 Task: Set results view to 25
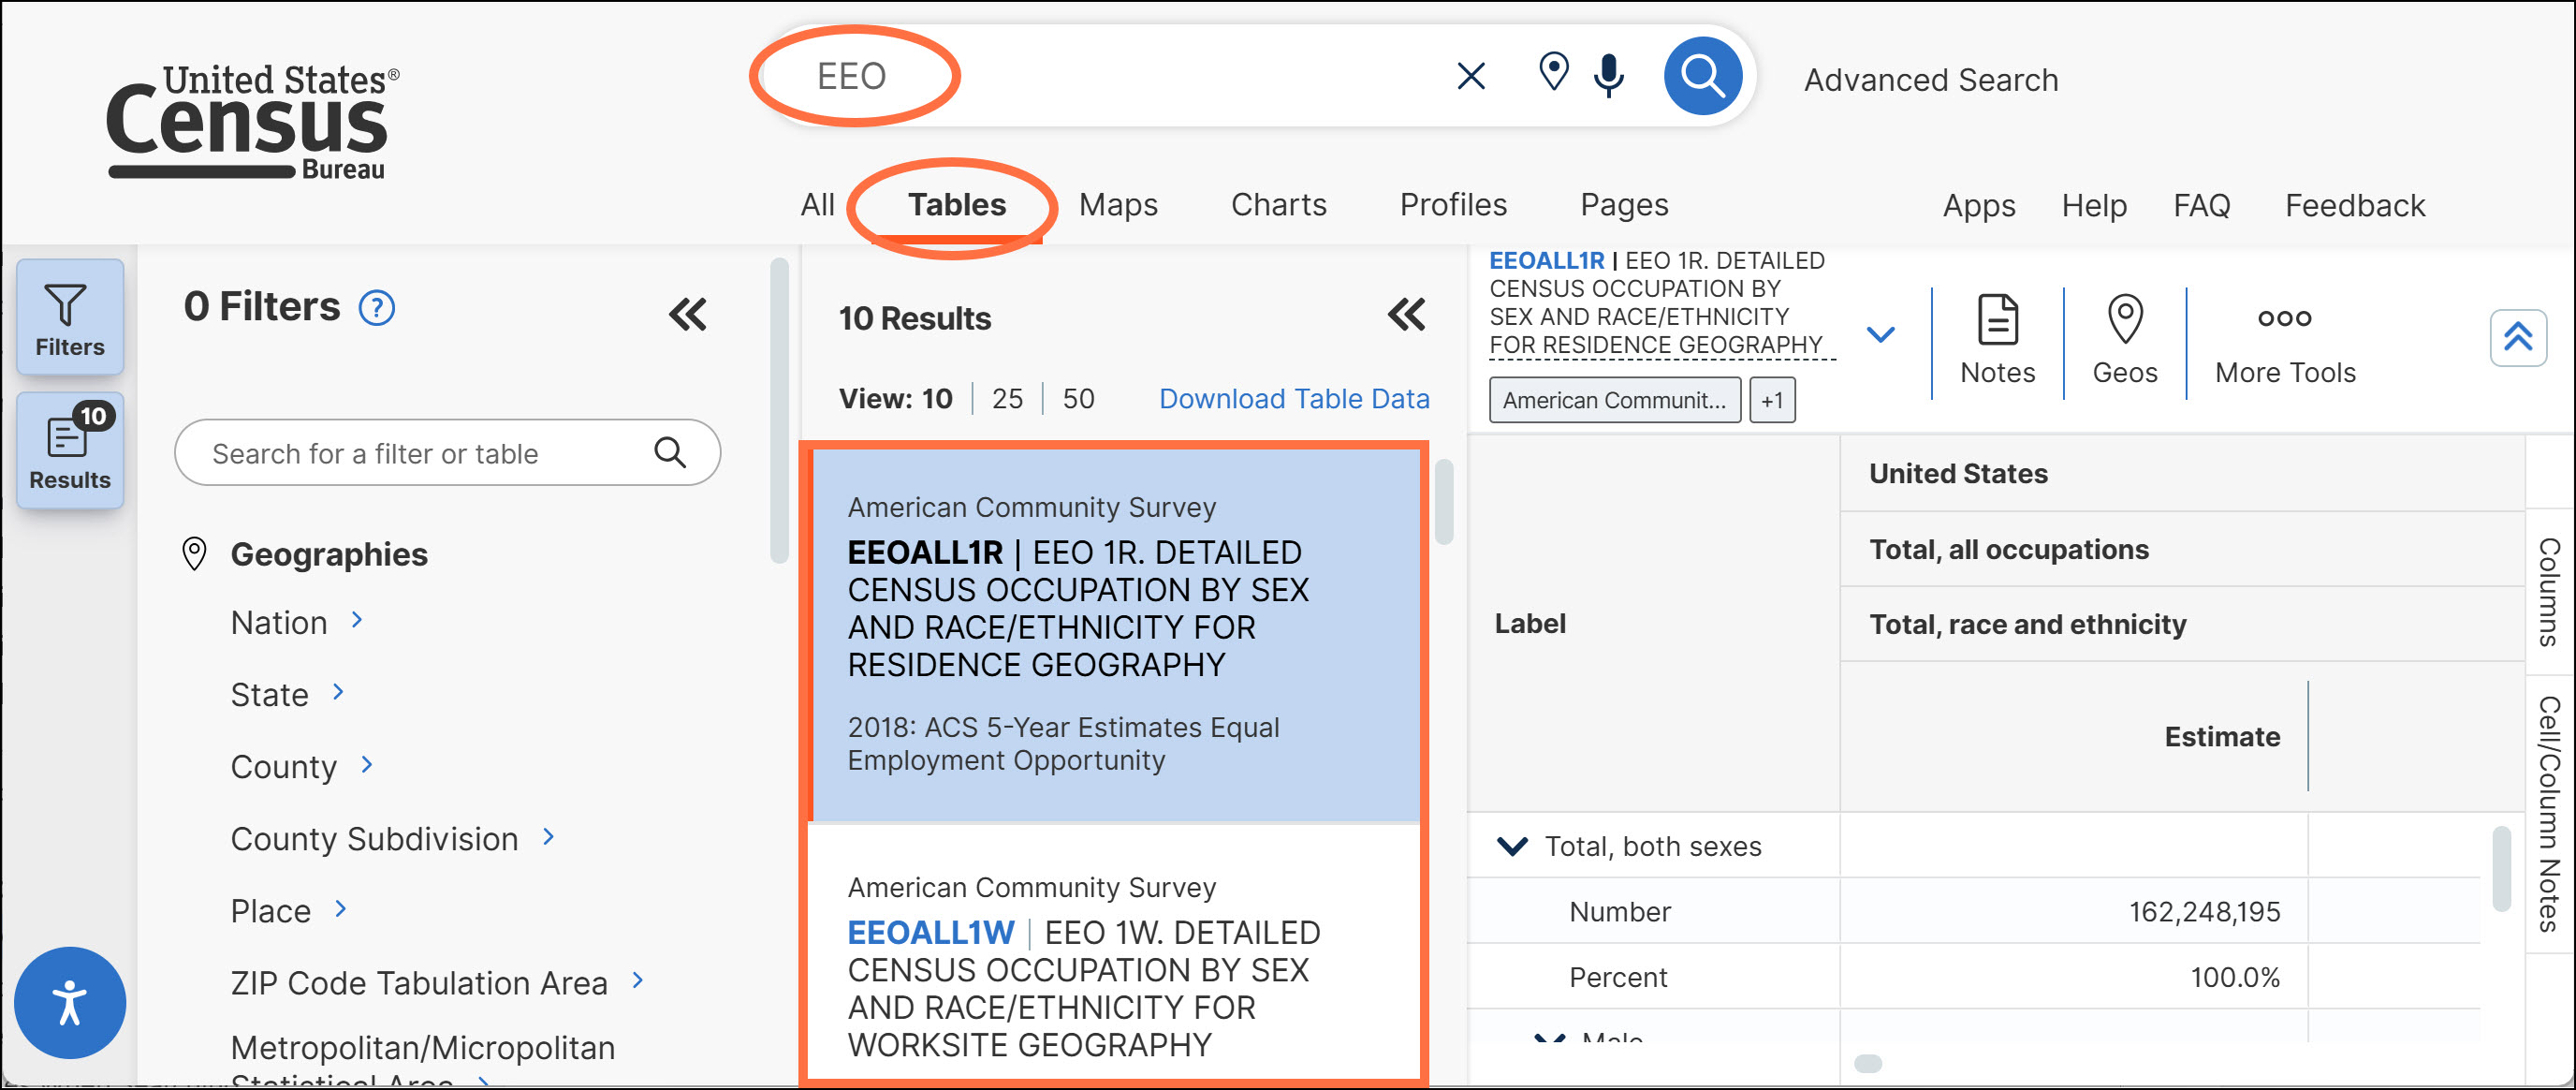(x=1006, y=399)
